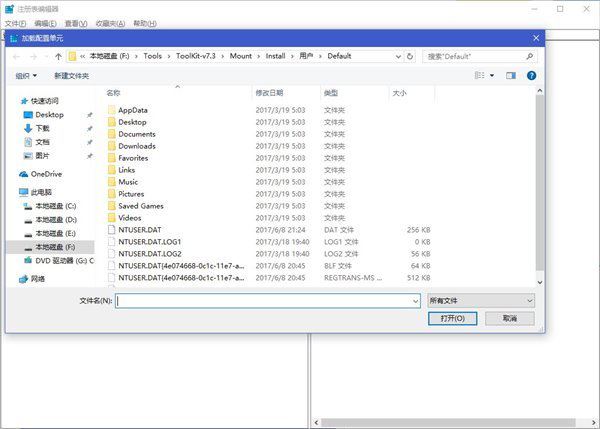The image size is (600, 429).
Task: Click the Cancel (取消) button
Action: [x=509, y=318]
